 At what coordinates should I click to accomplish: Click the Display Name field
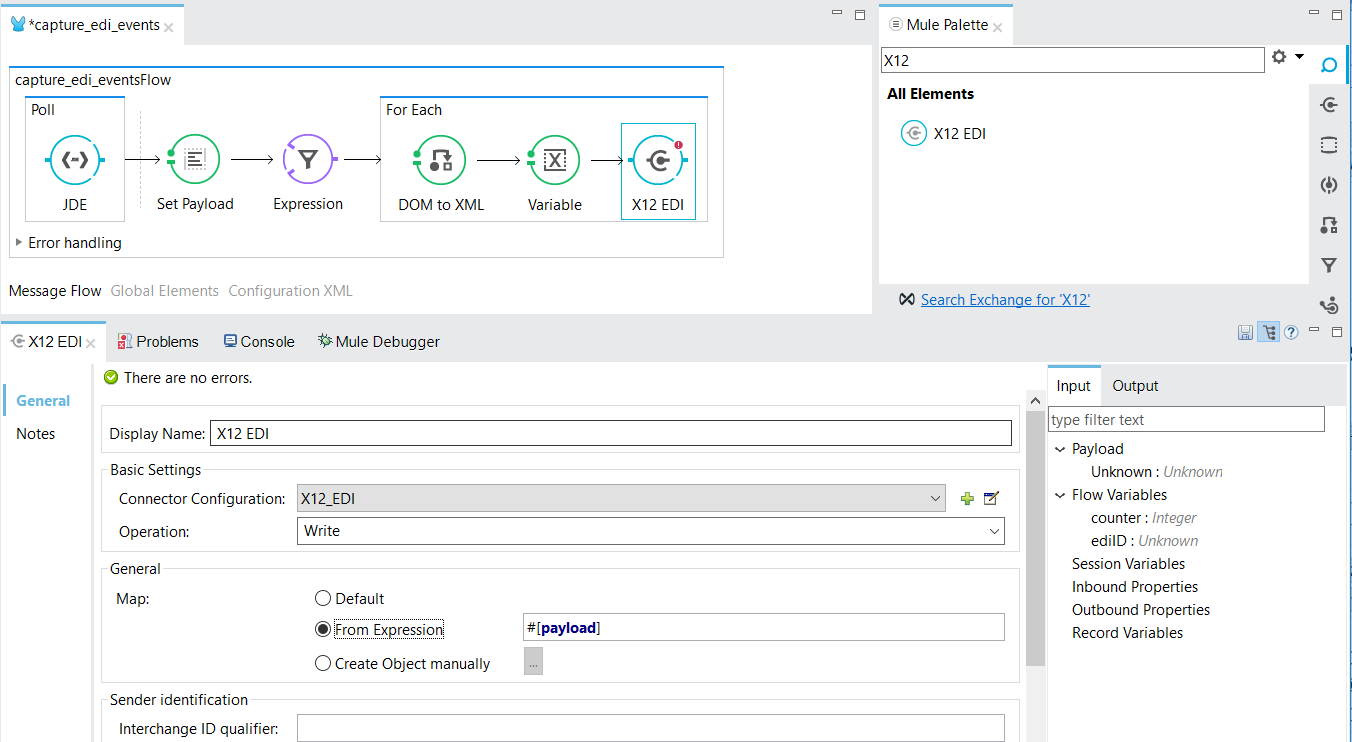[x=611, y=433]
